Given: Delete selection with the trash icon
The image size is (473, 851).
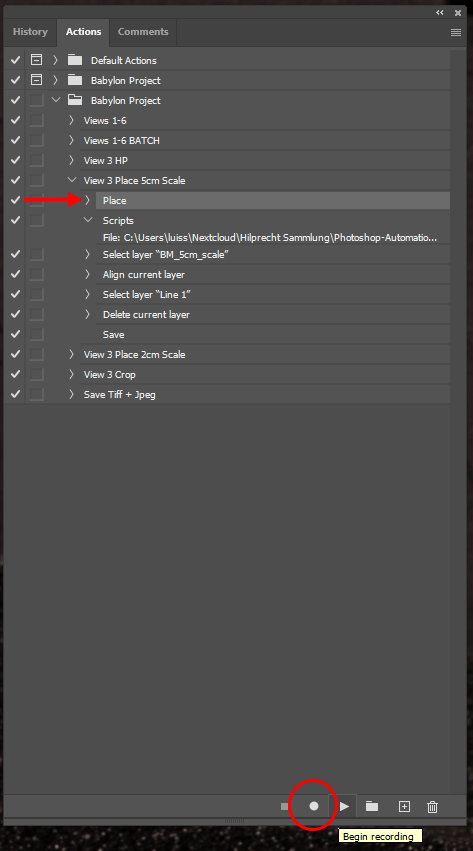Looking at the screenshot, I should click(432, 806).
